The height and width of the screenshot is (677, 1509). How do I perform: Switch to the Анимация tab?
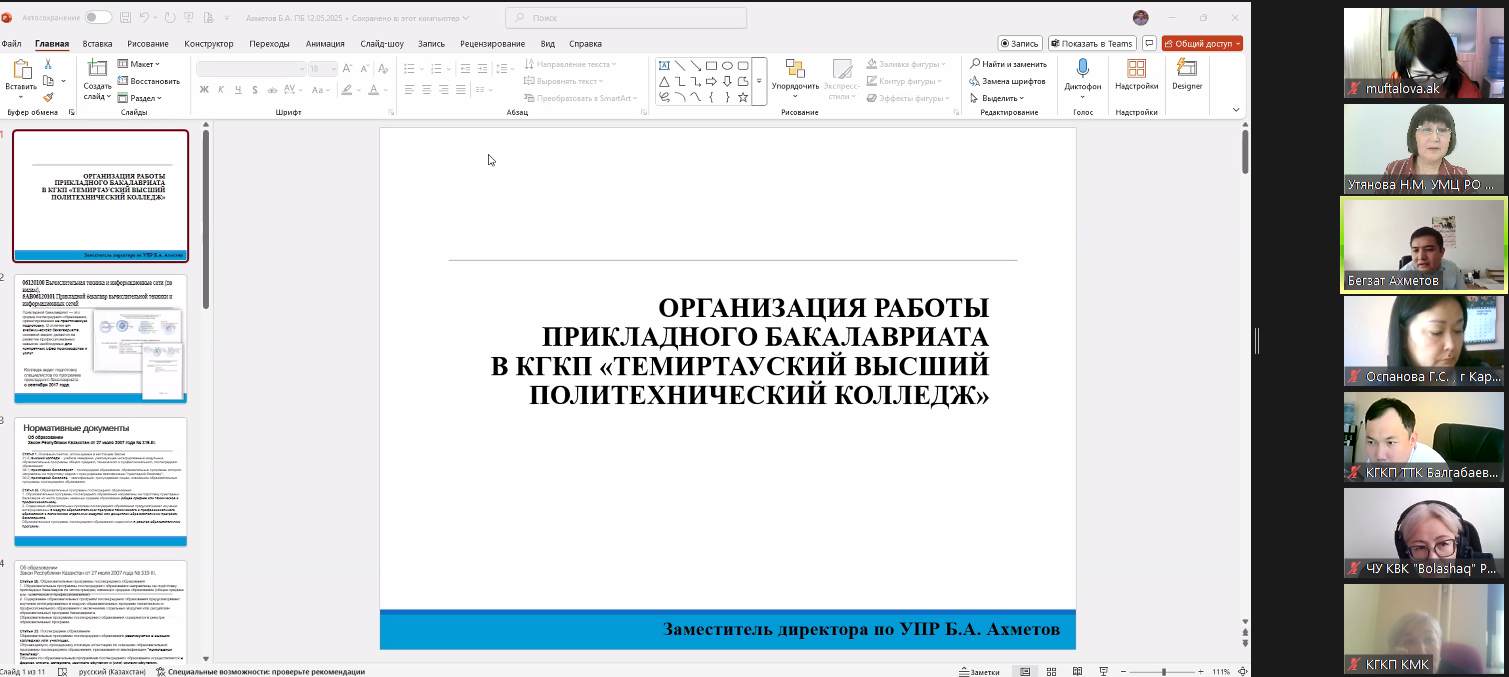click(325, 44)
